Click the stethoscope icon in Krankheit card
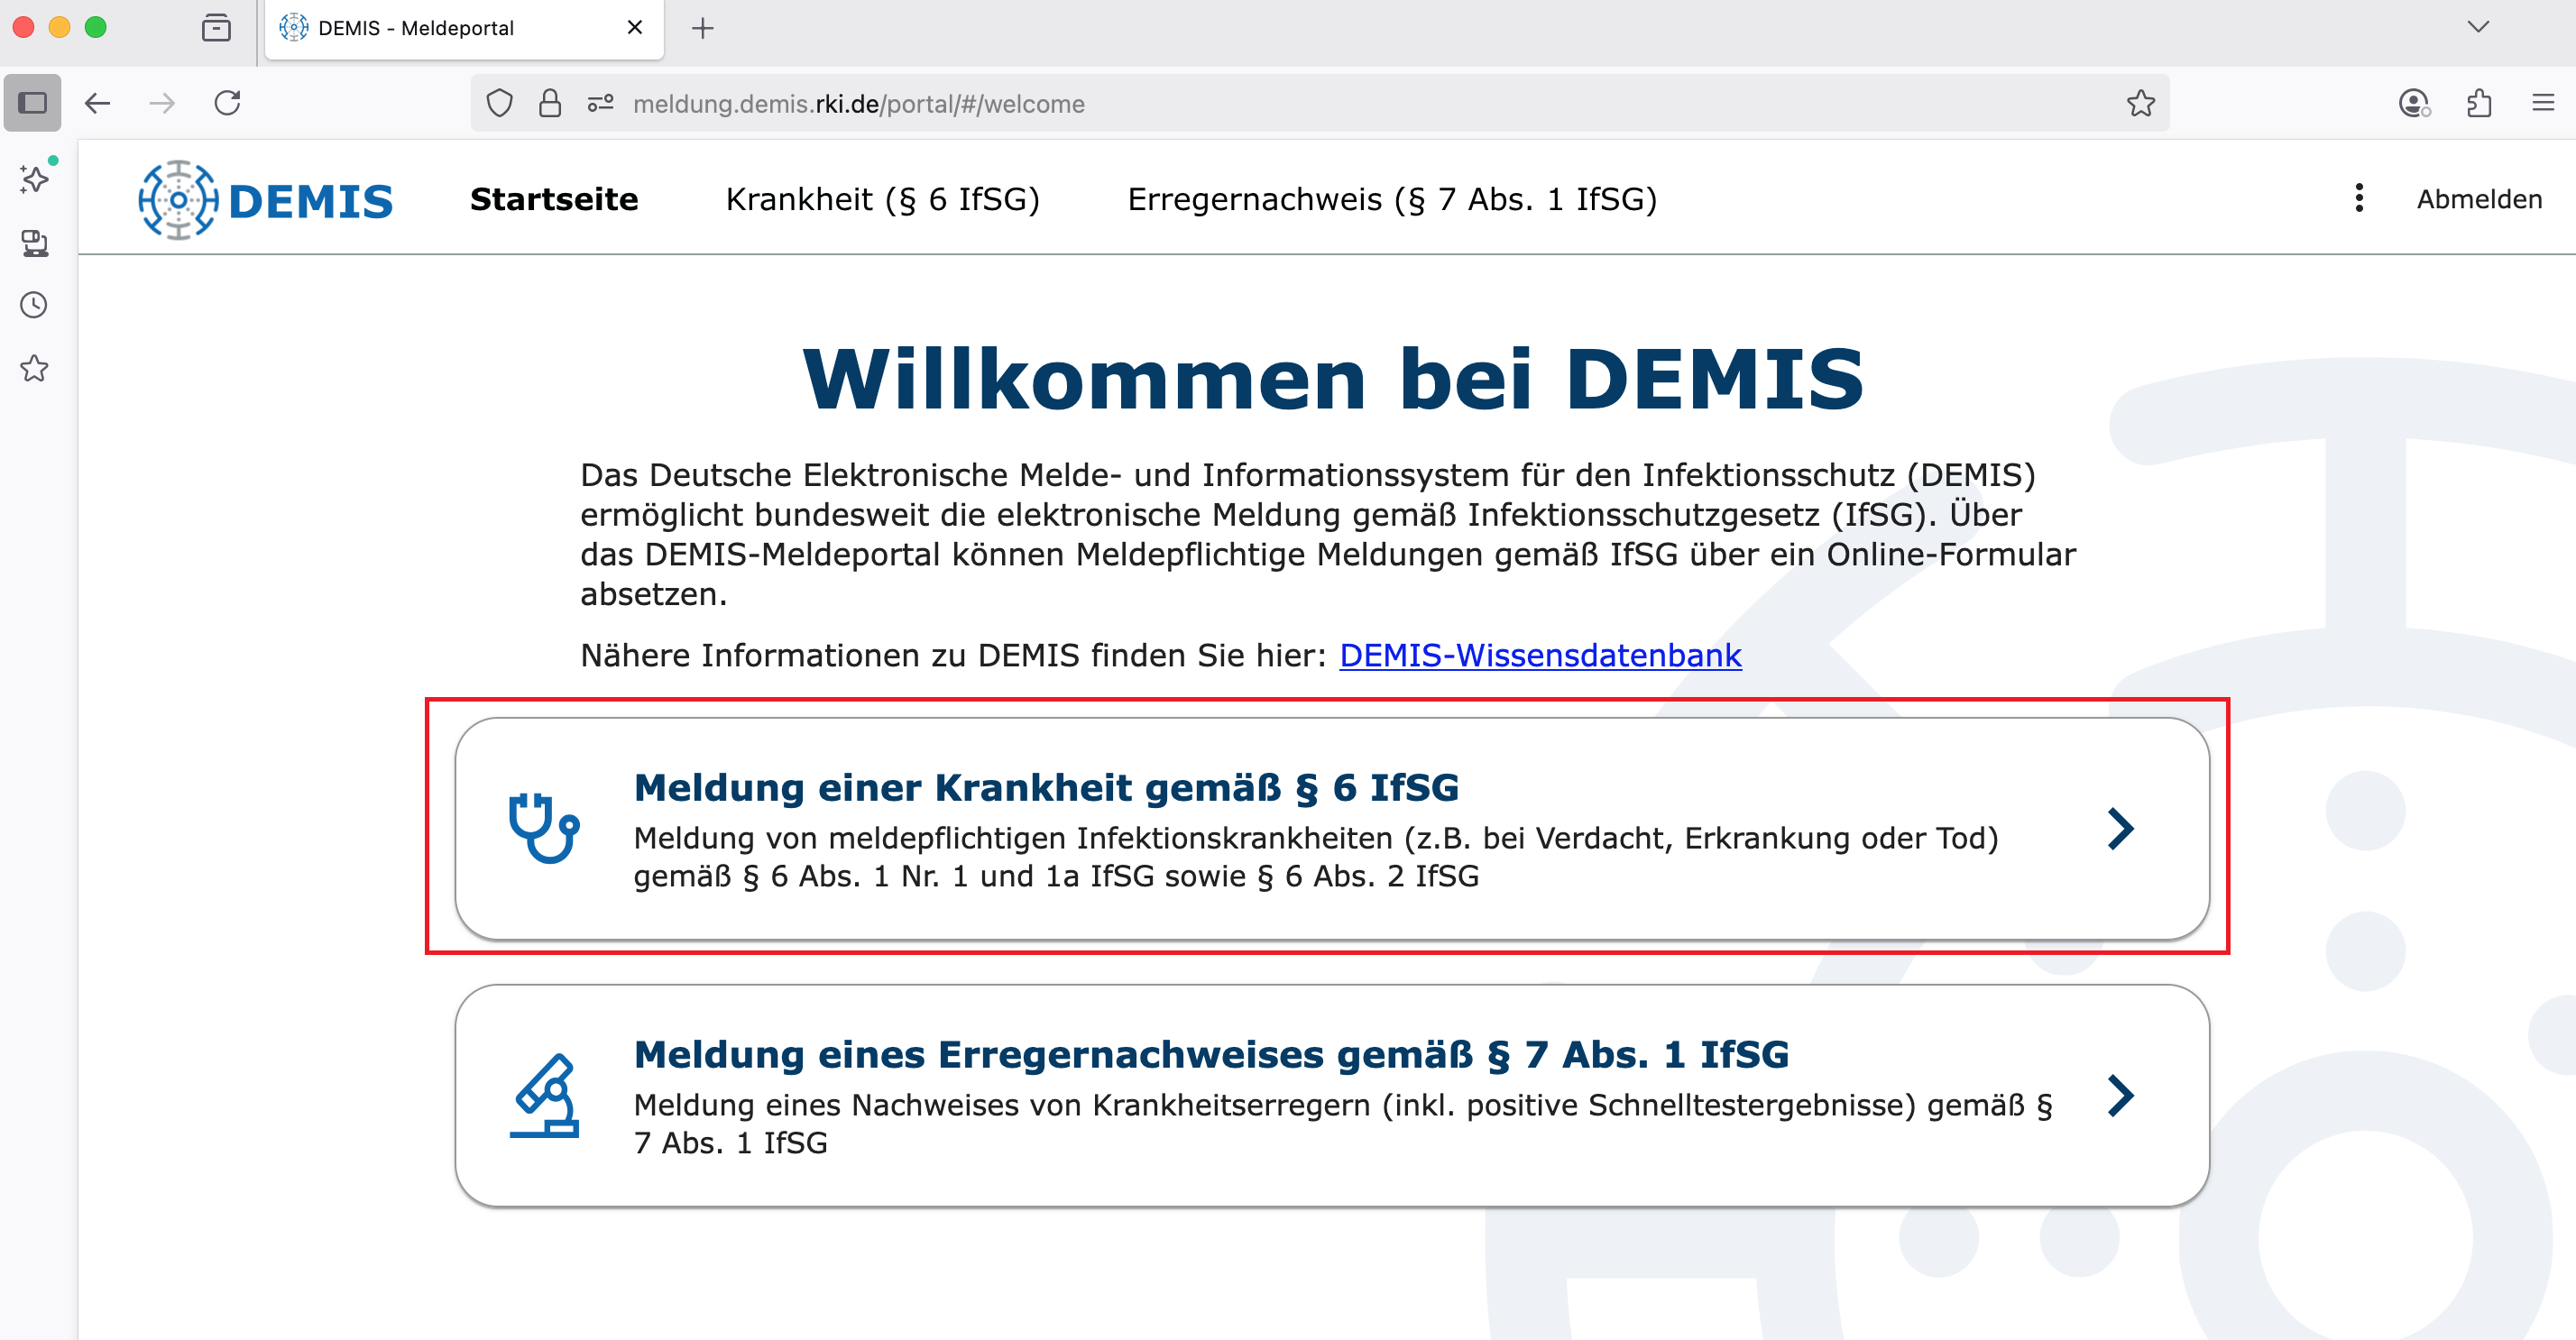 (543, 828)
